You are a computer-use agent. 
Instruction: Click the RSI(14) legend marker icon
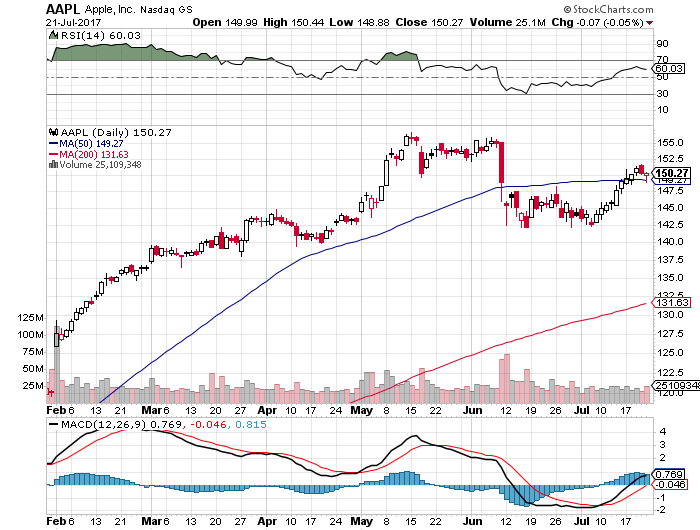pos(54,36)
